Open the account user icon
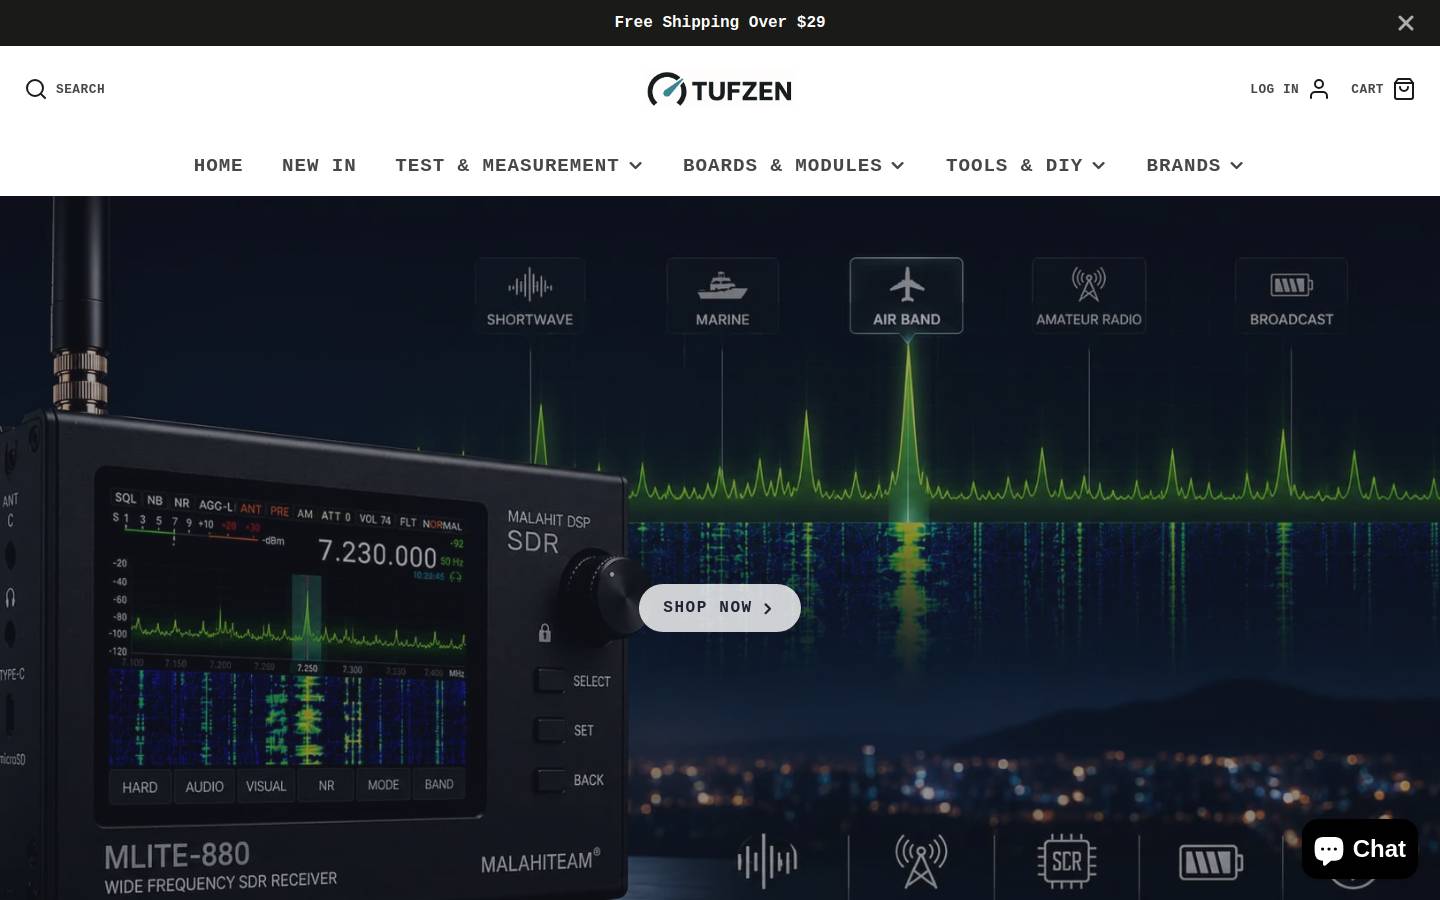The image size is (1440, 900). [1319, 89]
